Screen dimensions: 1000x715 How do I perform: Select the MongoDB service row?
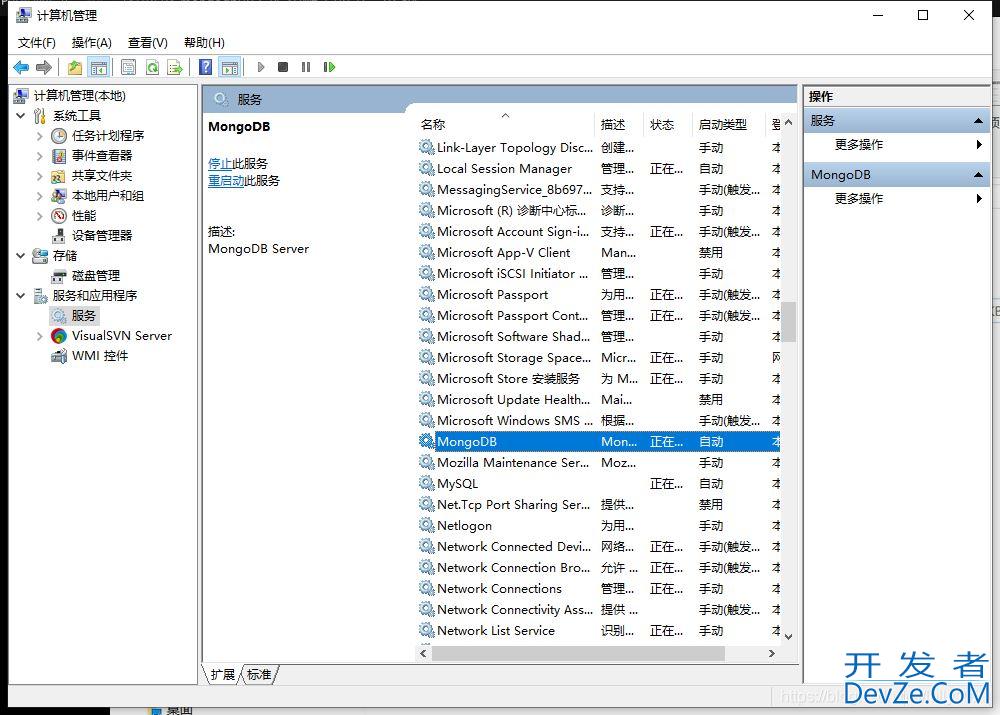599,441
